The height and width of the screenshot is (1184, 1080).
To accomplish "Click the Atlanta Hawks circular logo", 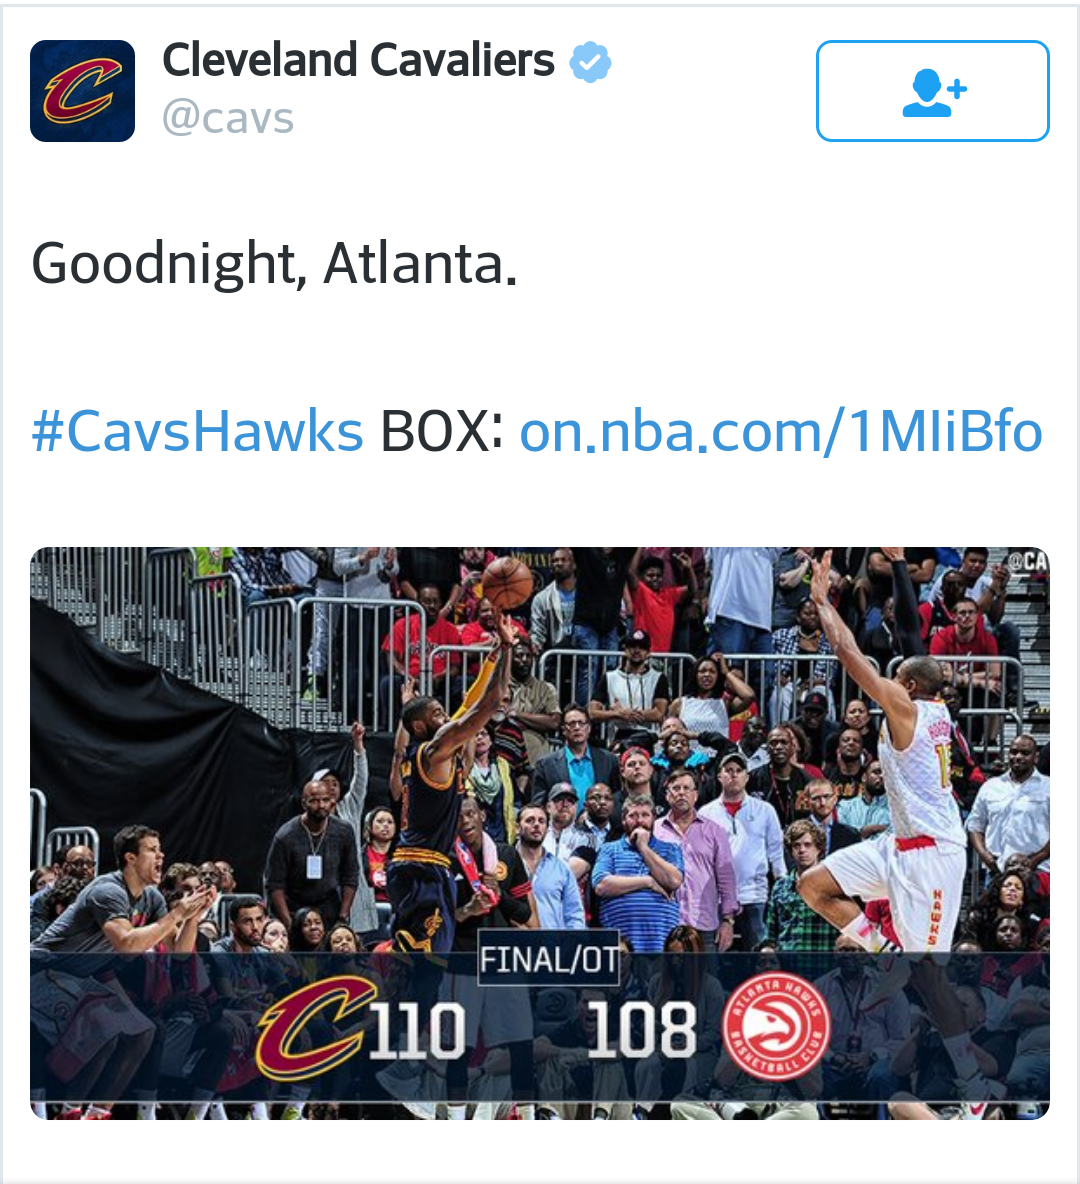I will pyautogui.click(x=776, y=1026).
